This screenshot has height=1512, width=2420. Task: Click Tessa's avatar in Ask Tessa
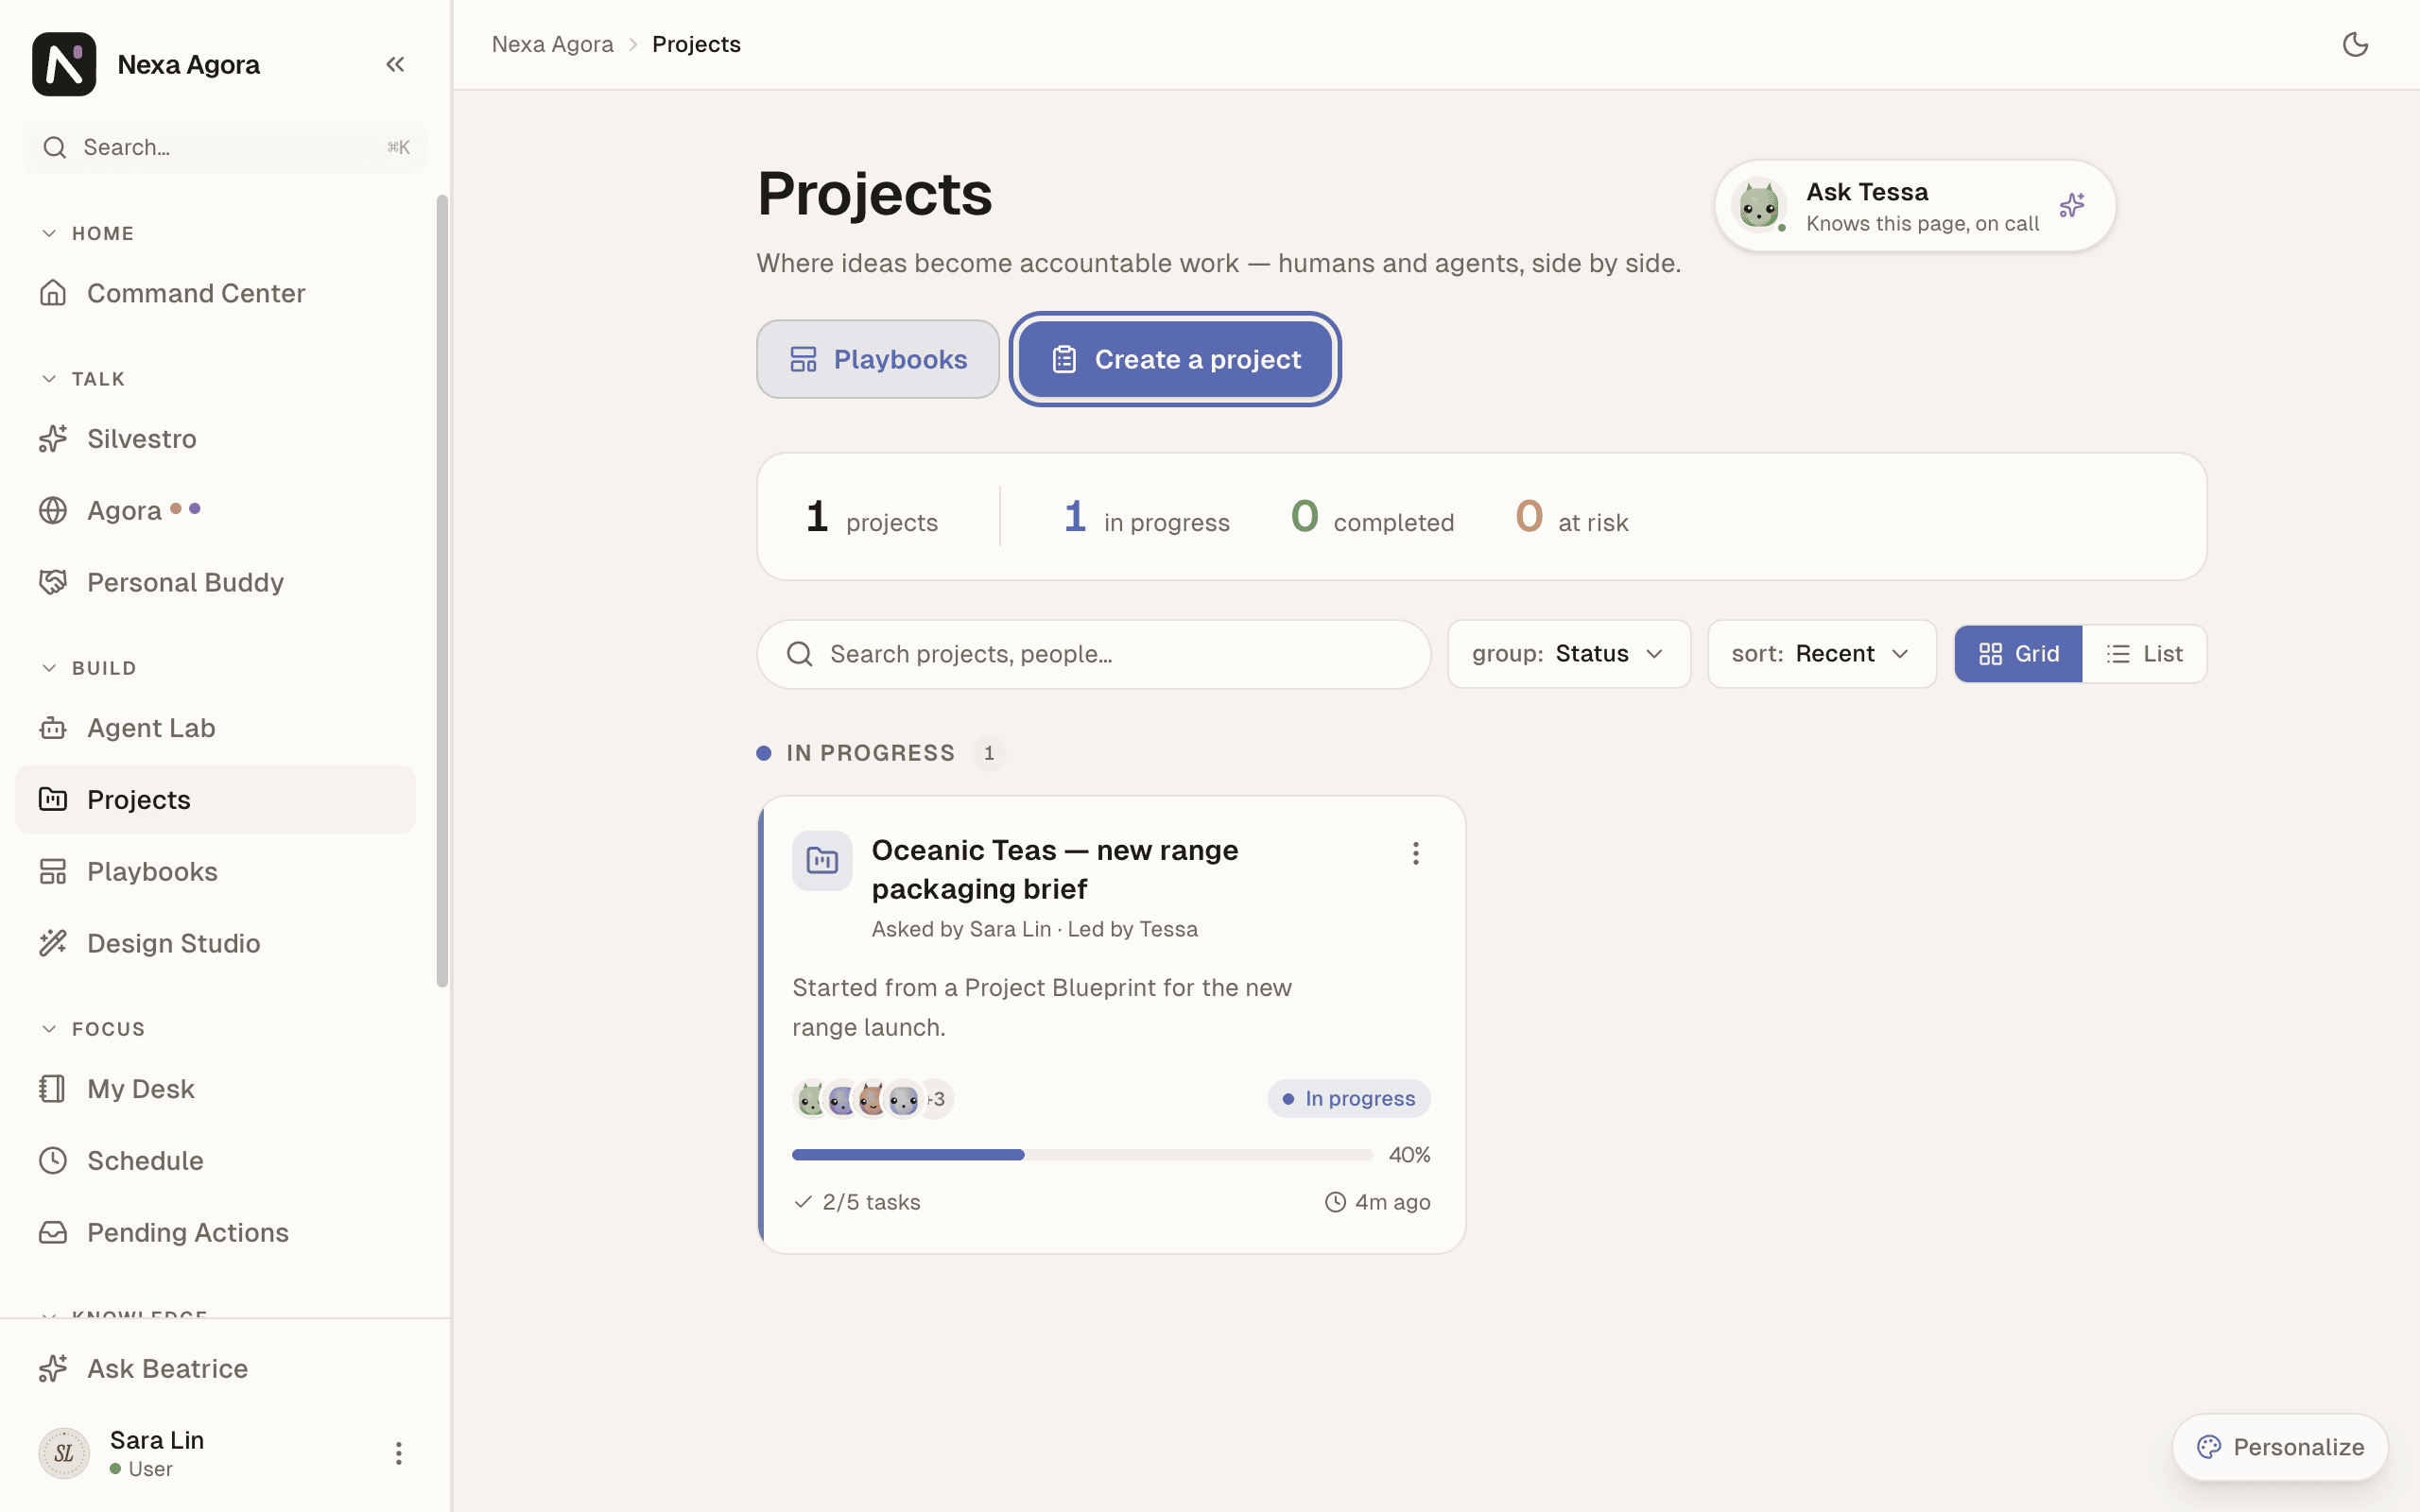click(1759, 206)
